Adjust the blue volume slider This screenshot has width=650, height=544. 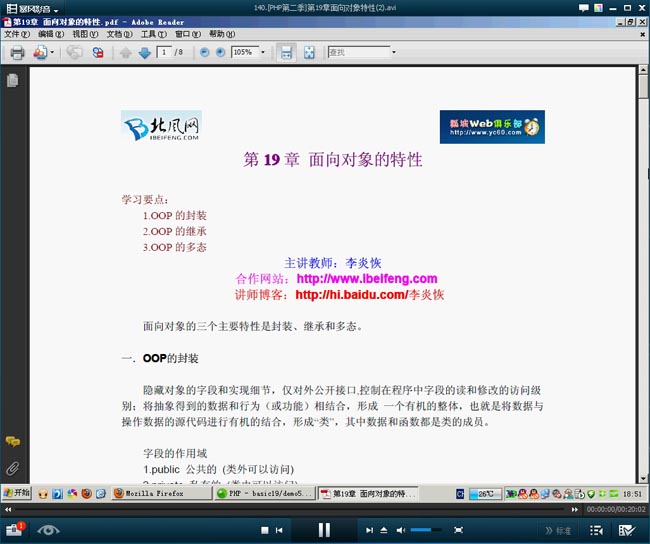point(425,529)
